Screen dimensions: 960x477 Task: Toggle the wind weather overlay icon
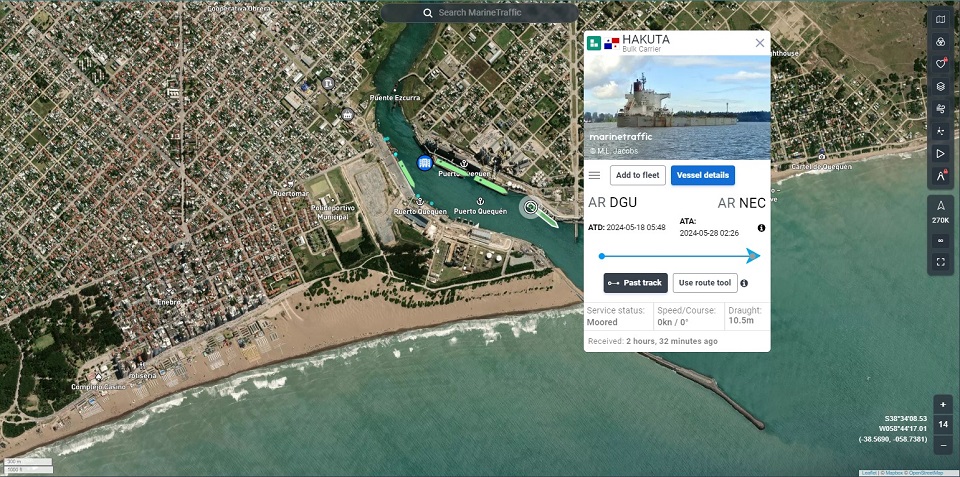[x=940, y=109]
